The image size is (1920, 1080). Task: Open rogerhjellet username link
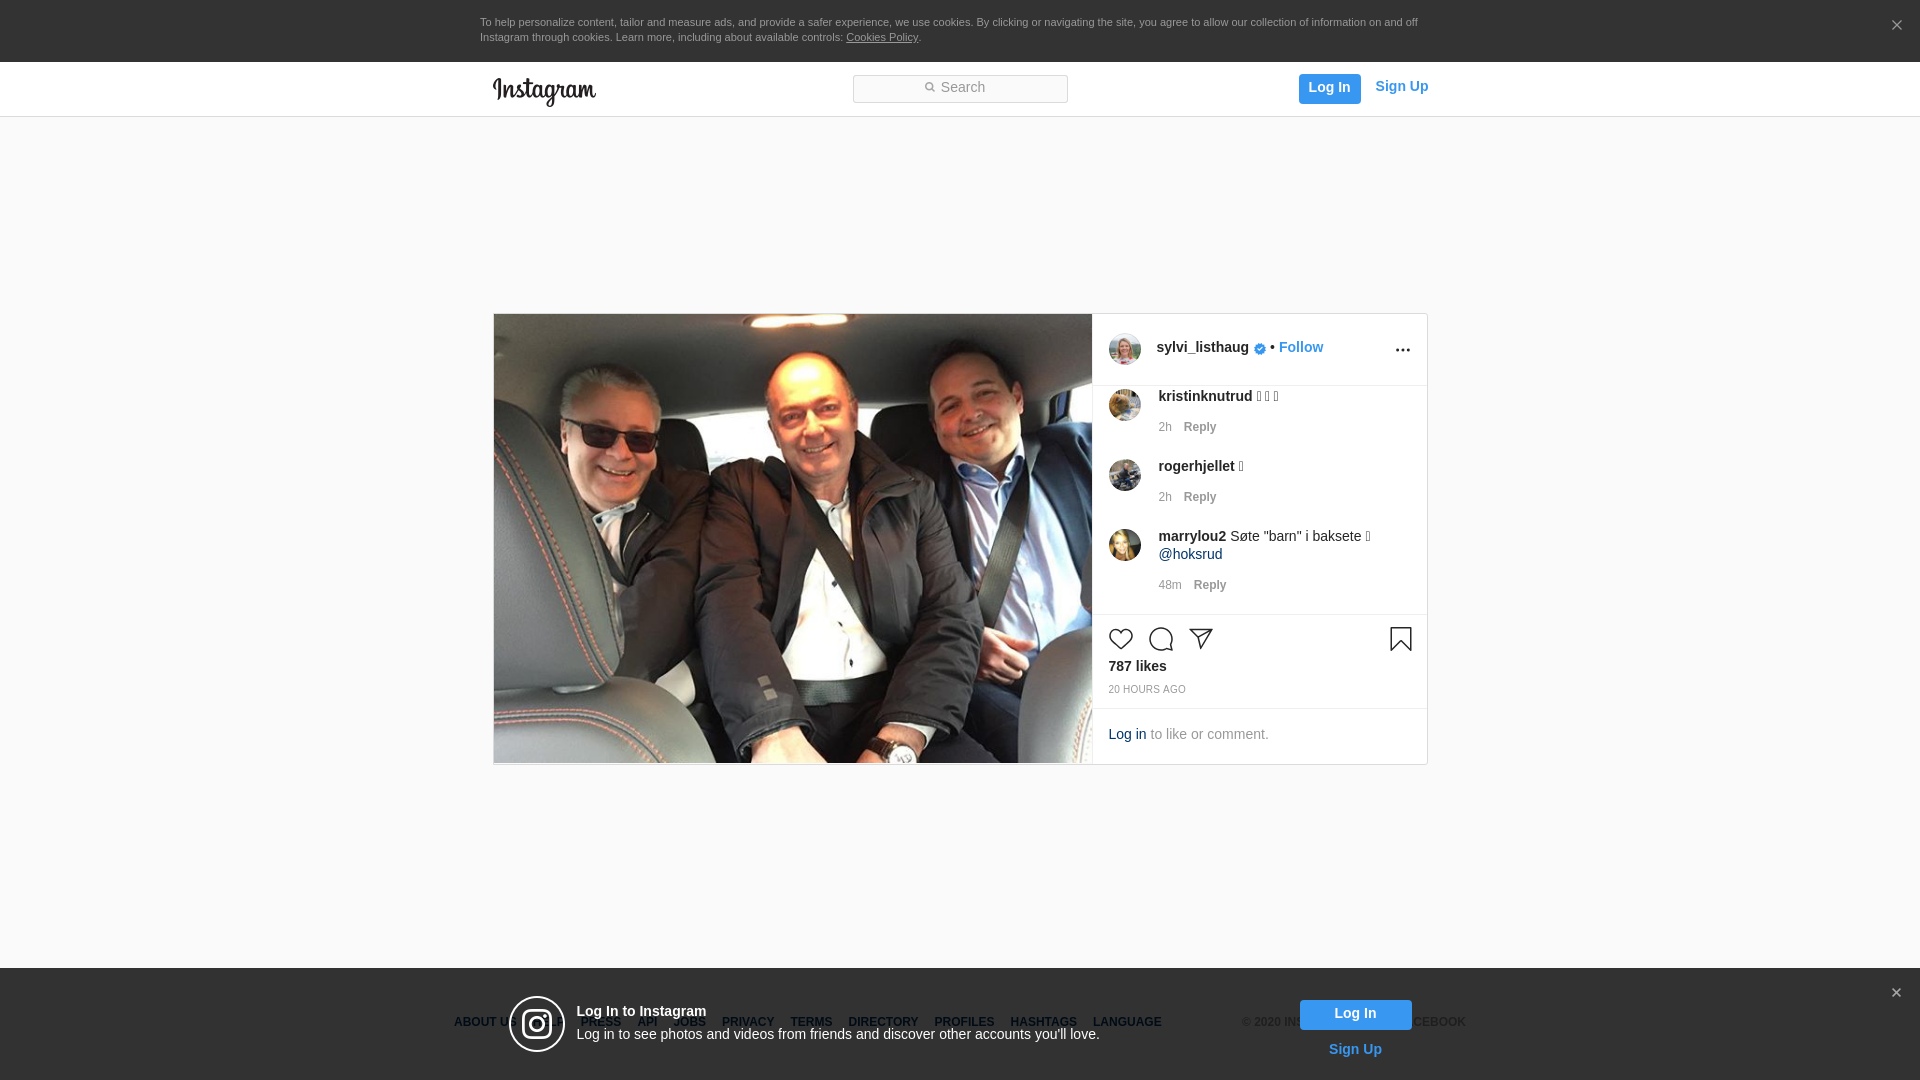[1196, 466]
